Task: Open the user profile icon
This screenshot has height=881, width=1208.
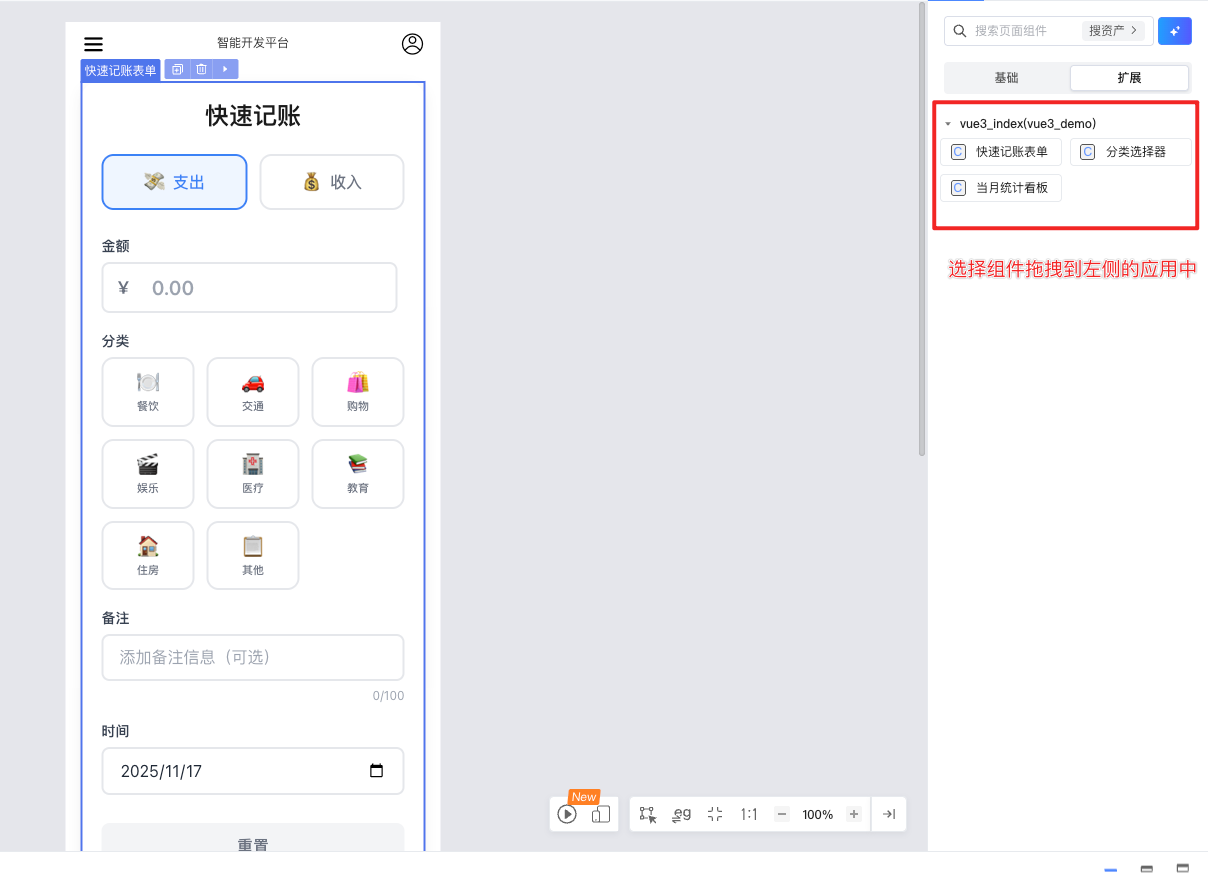Action: [412, 44]
